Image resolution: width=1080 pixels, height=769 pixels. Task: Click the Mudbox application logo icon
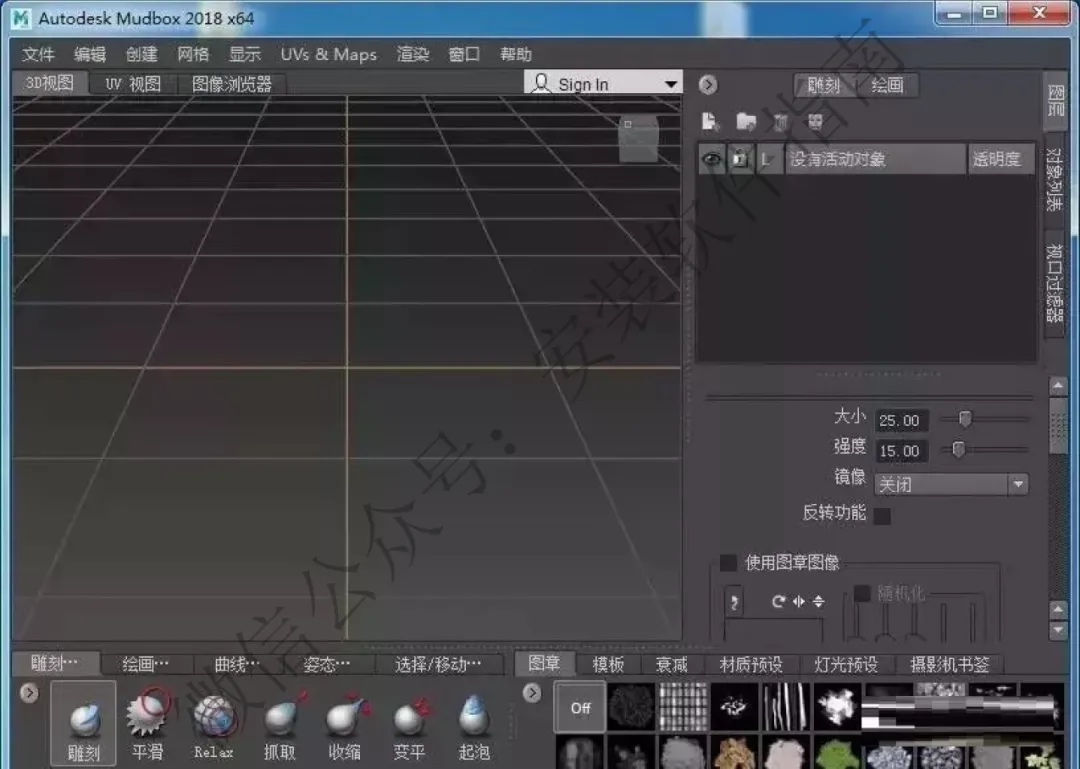(x=21, y=18)
